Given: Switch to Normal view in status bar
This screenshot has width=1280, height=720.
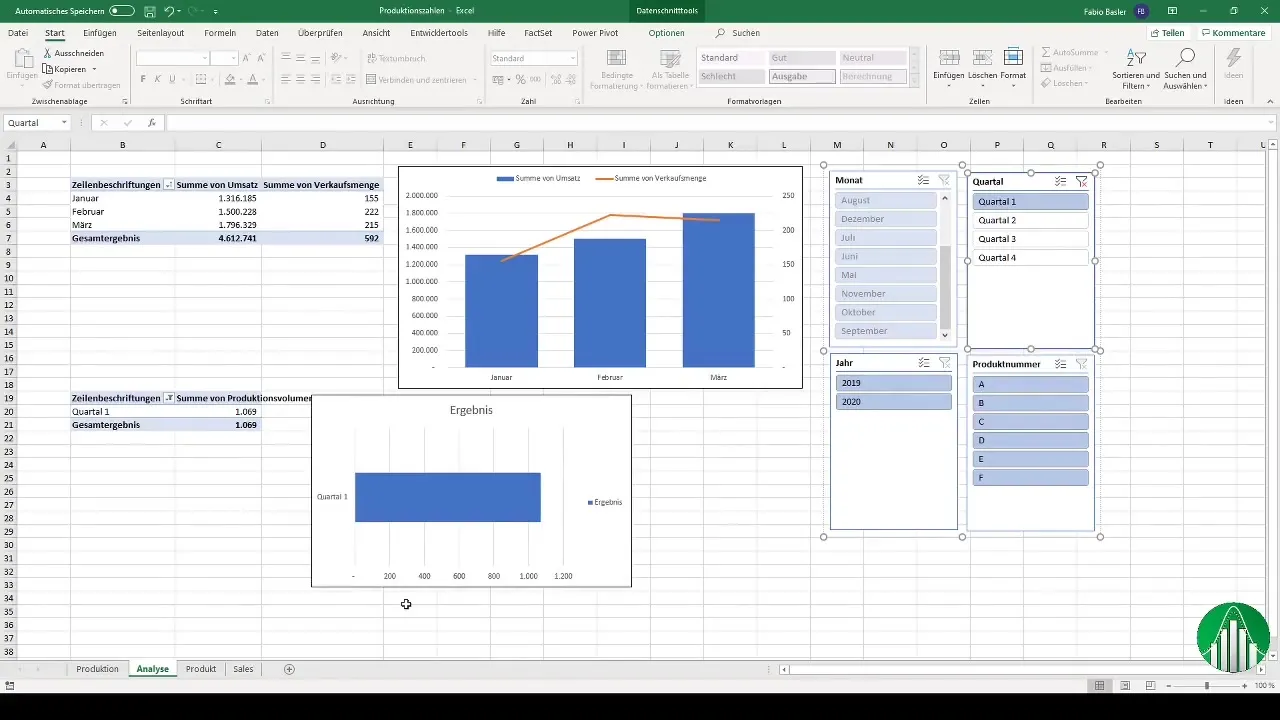Looking at the screenshot, I should point(1099,685).
